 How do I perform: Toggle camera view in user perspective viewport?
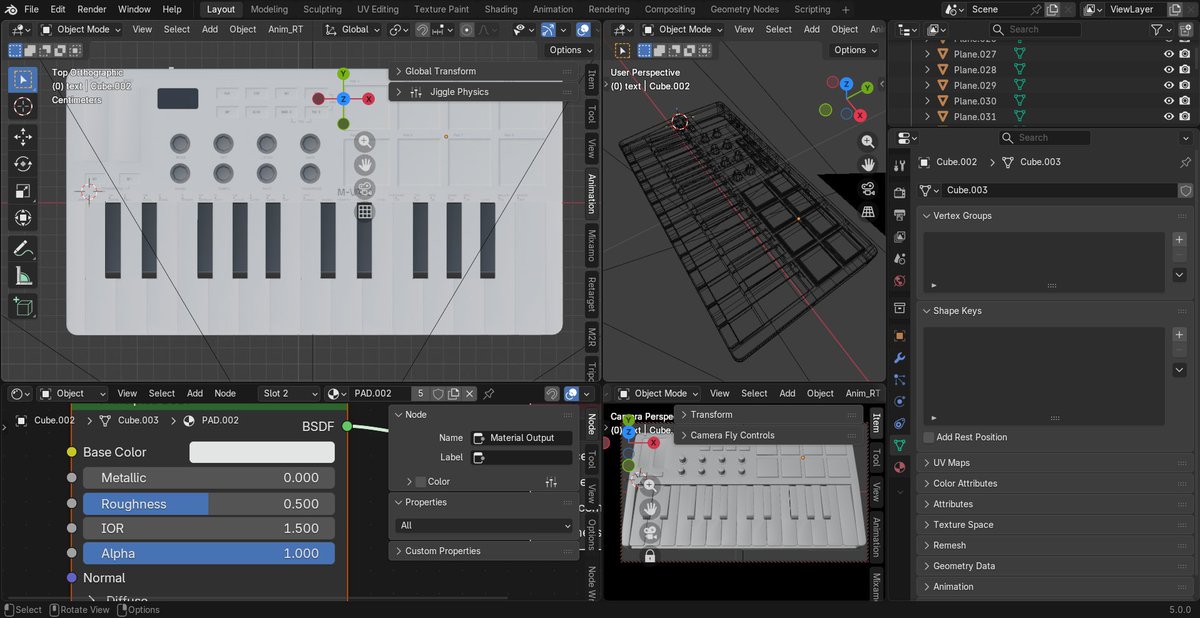point(868,188)
